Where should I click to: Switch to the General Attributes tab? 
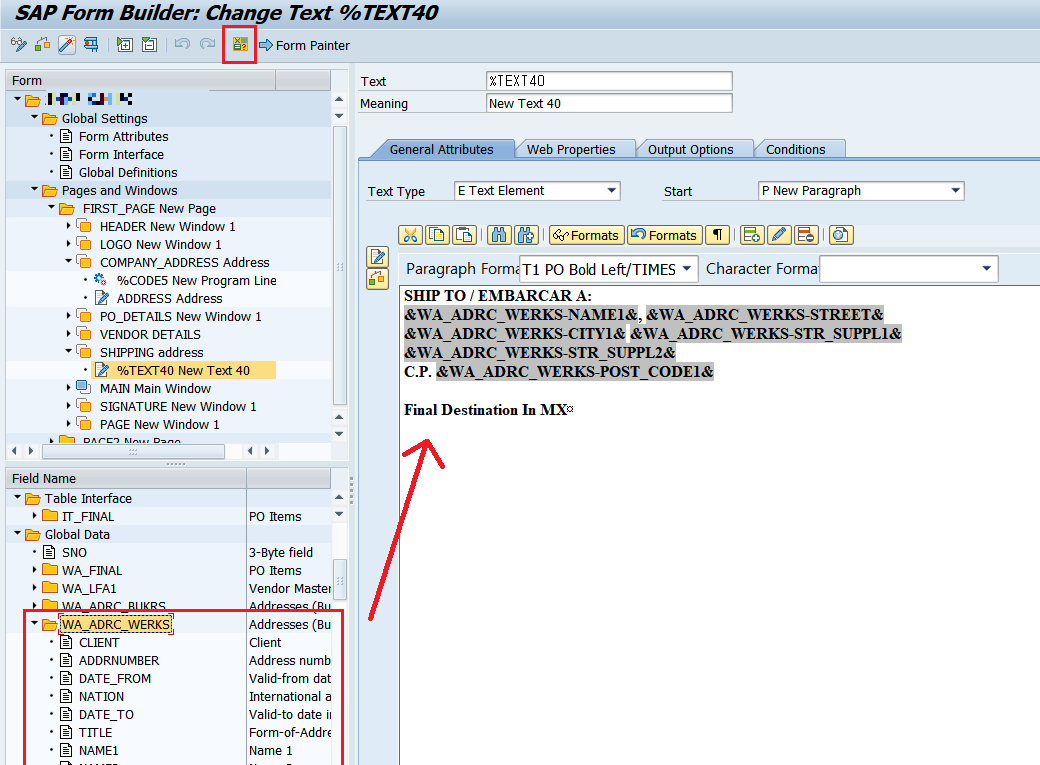click(442, 149)
